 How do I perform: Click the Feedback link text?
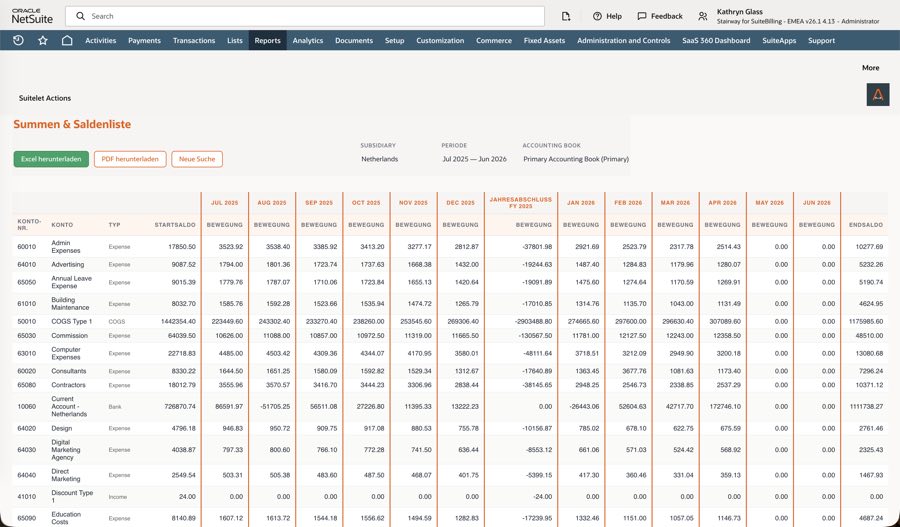pos(666,16)
